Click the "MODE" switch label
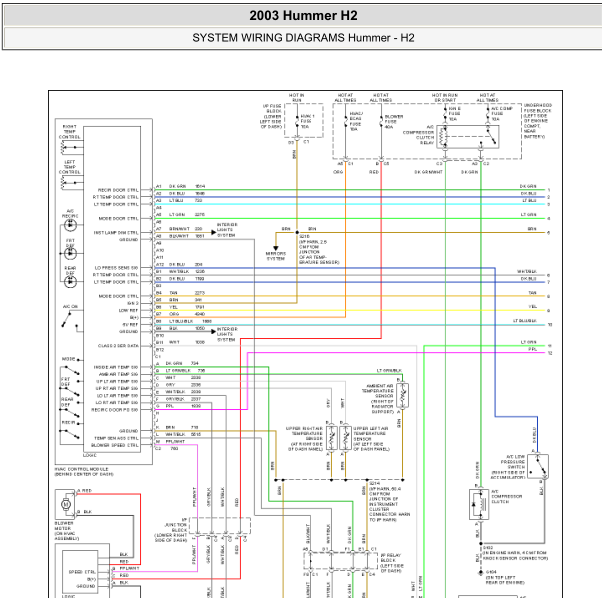The image size is (602, 598). tap(68, 359)
